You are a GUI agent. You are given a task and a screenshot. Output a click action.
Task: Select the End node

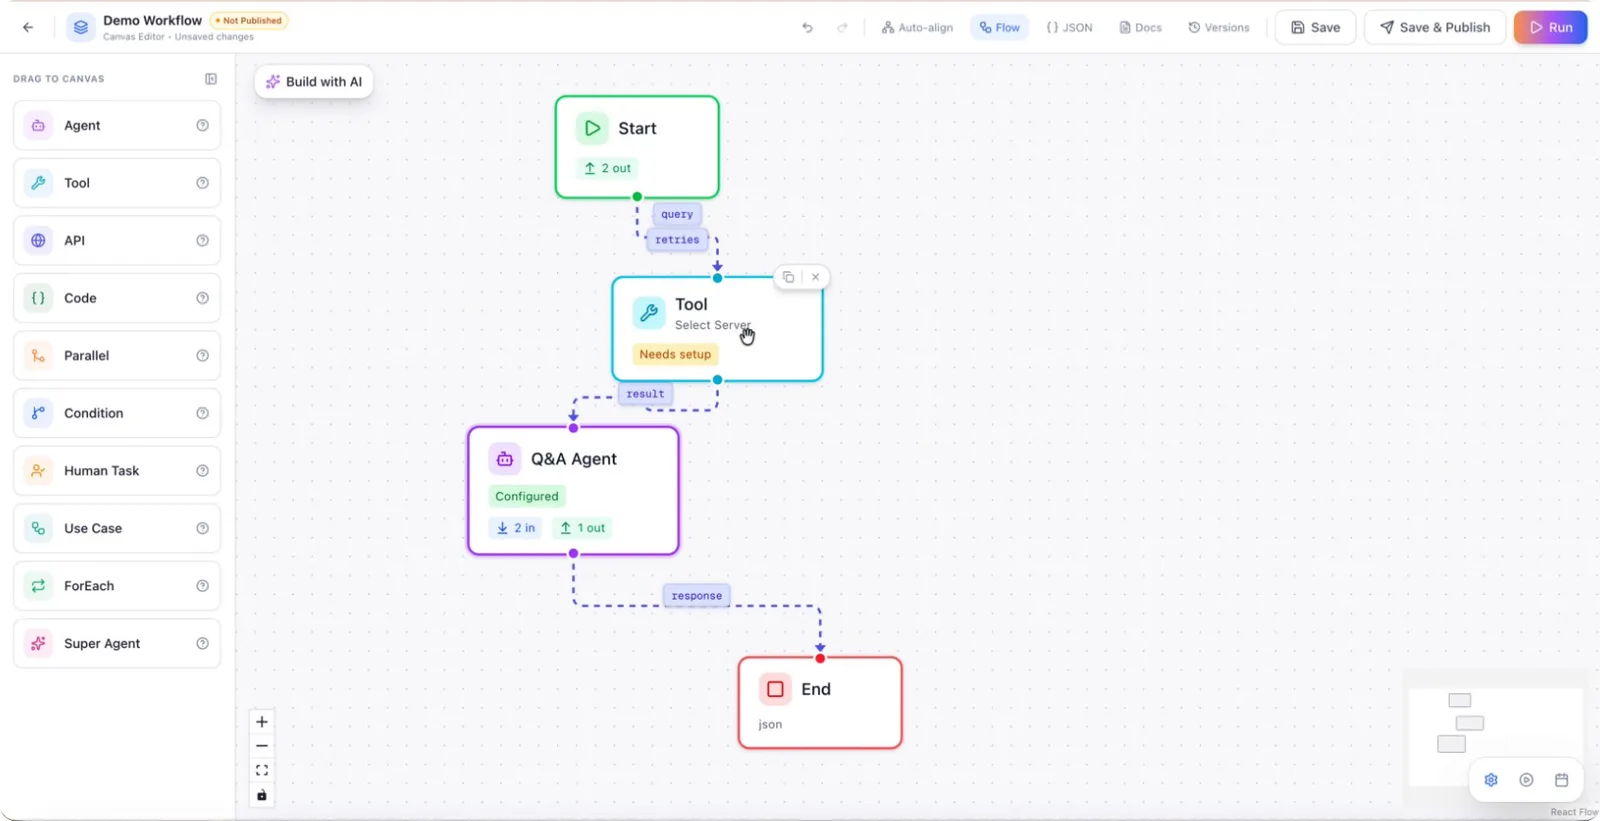[x=820, y=703]
